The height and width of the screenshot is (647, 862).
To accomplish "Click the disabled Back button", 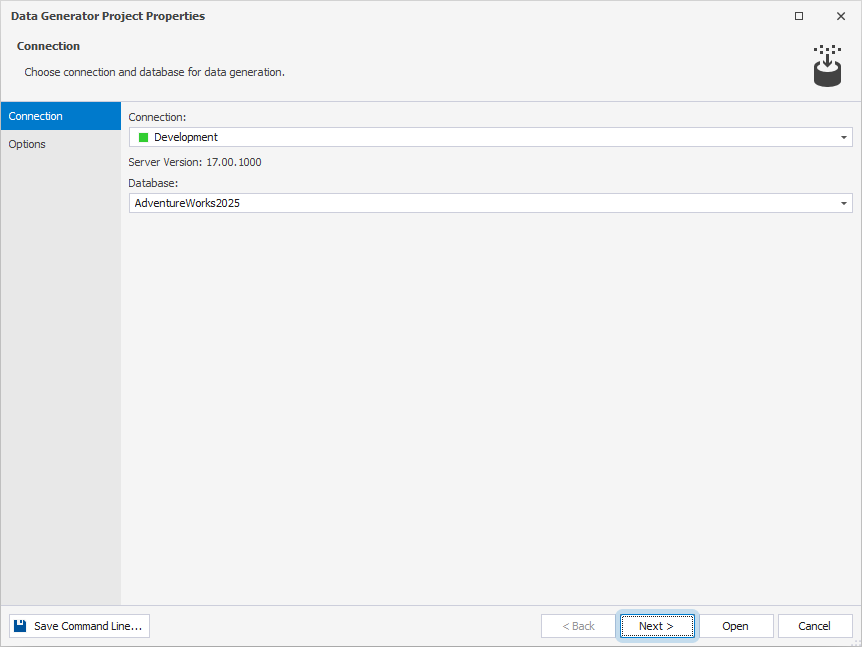I will coord(578,626).
